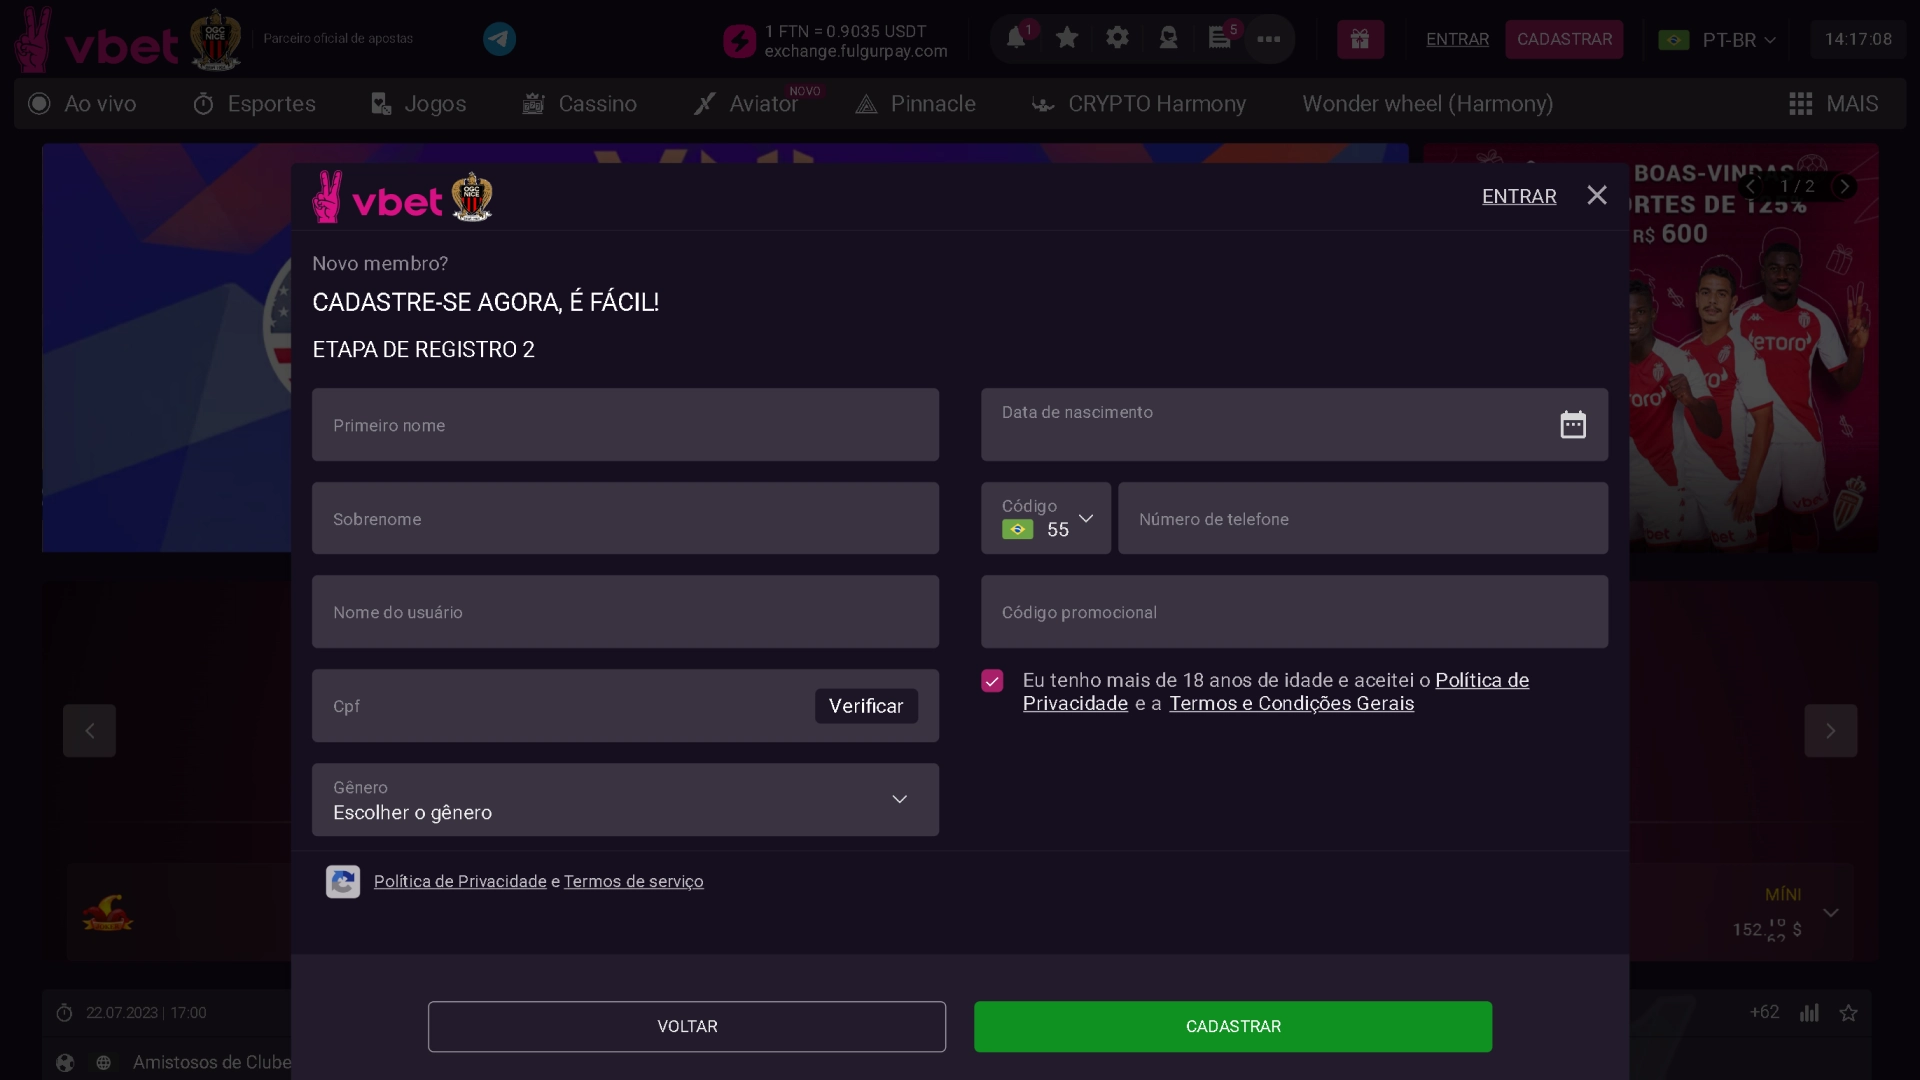1920x1080 pixels.
Task: Open the country code 55 dropdown
Action: tap(1046, 518)
